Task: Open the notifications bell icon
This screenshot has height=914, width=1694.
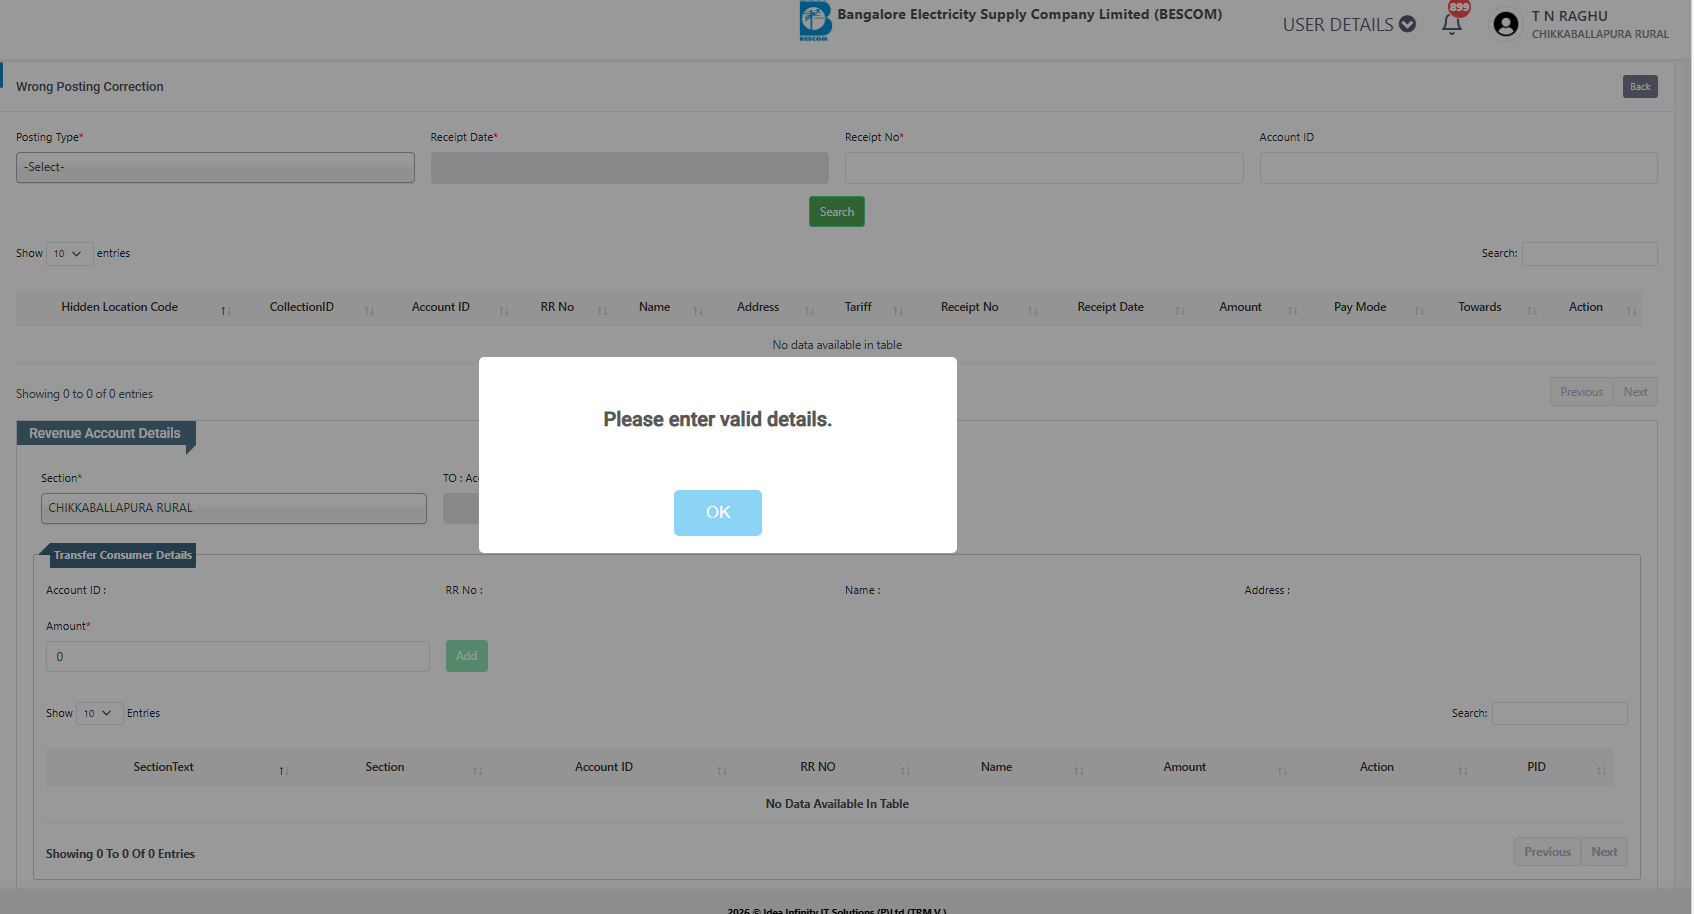Action: (1452, 24)
